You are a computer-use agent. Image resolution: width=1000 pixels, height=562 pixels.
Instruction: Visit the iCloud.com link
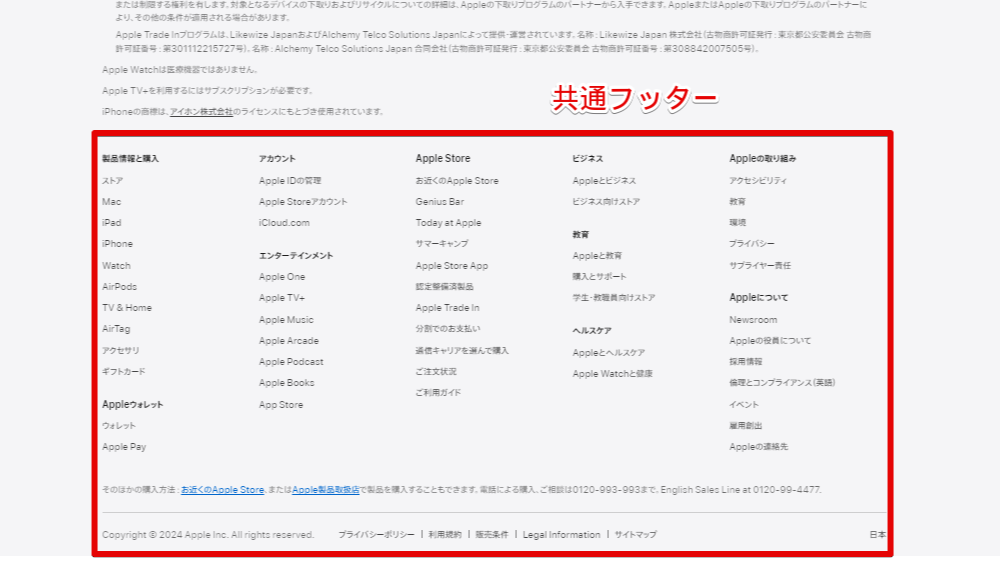pyautogui.click(x=284, y=223)
